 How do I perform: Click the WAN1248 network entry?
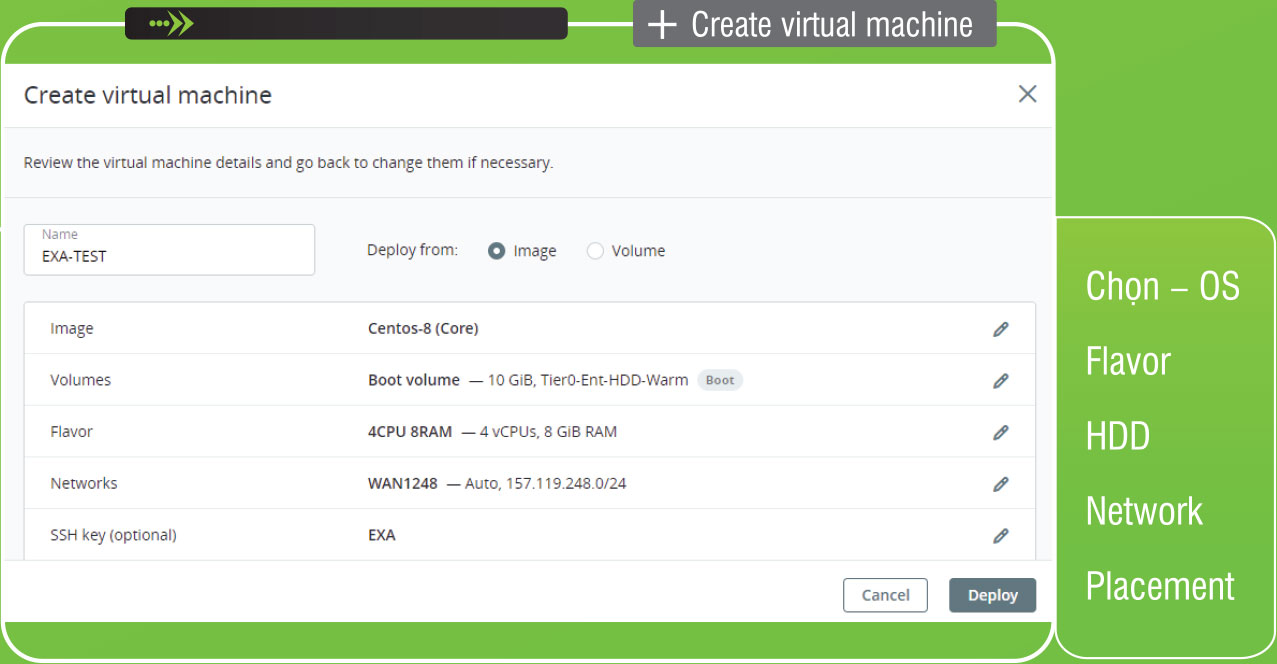(x=403, y=484)
